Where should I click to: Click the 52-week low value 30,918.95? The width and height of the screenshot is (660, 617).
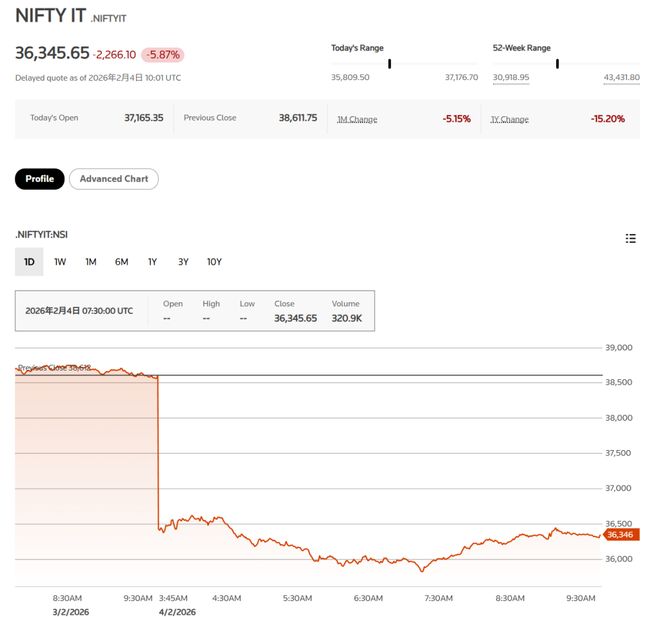(x=511, y=77)
